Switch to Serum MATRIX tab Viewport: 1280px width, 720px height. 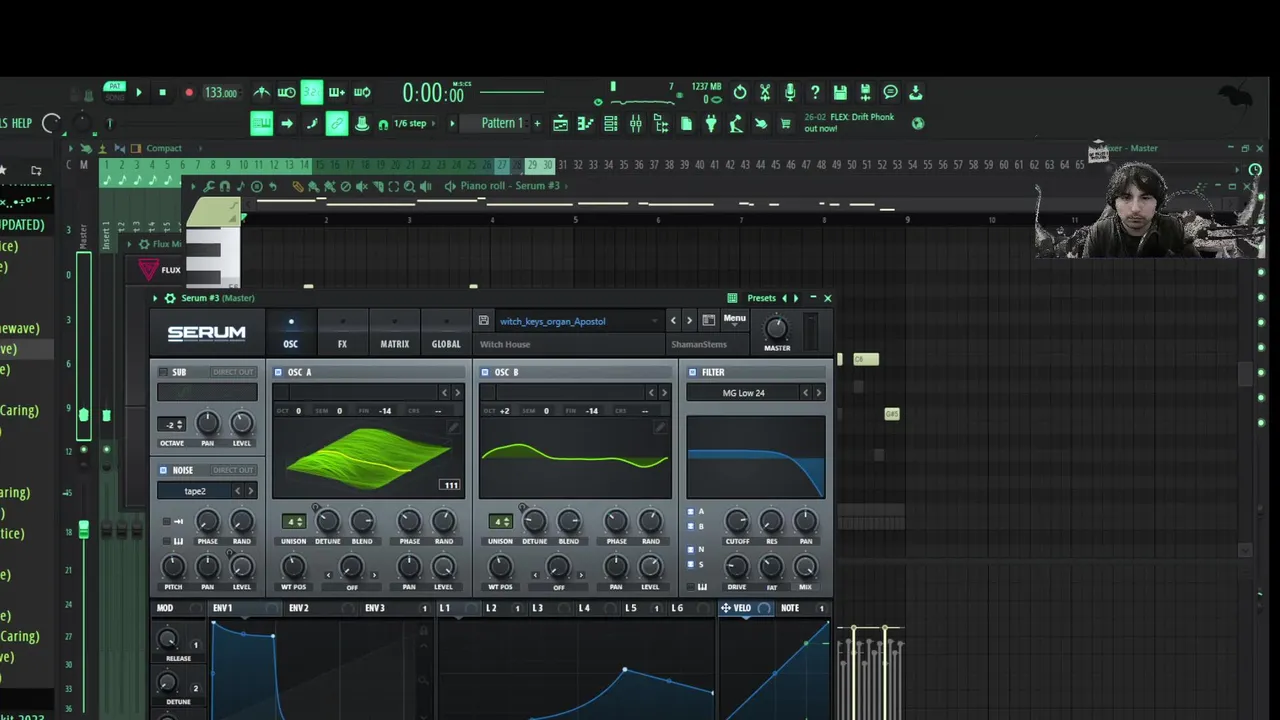click(394, 333)
